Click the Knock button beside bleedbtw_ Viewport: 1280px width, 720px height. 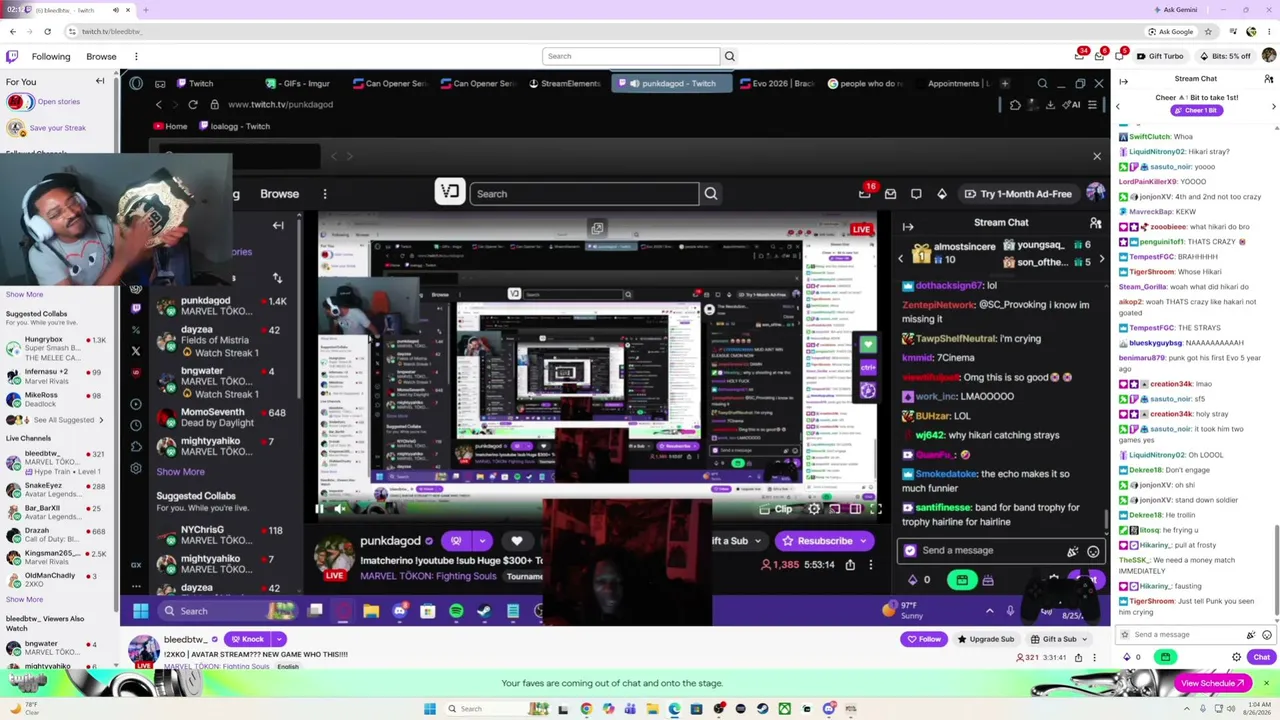pyautogui.click(x=247, y=639)
